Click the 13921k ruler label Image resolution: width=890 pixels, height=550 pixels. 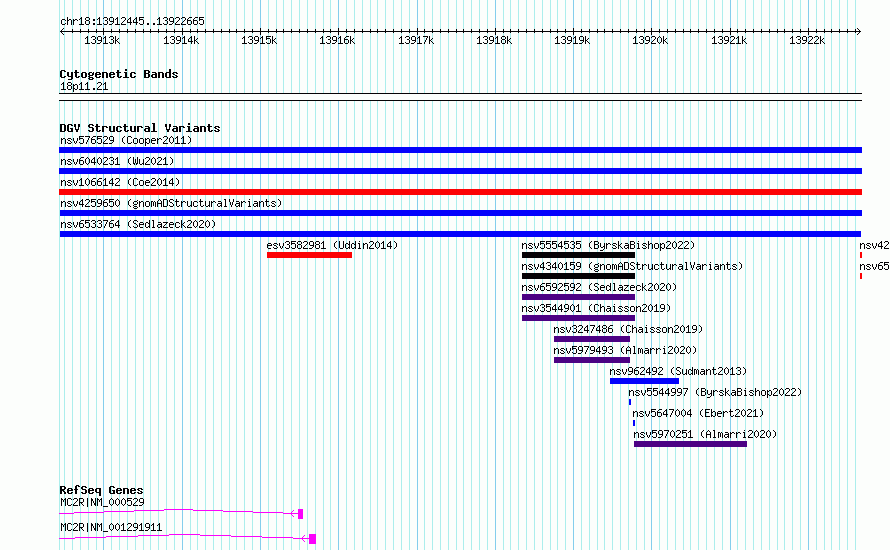click(729, 41)
